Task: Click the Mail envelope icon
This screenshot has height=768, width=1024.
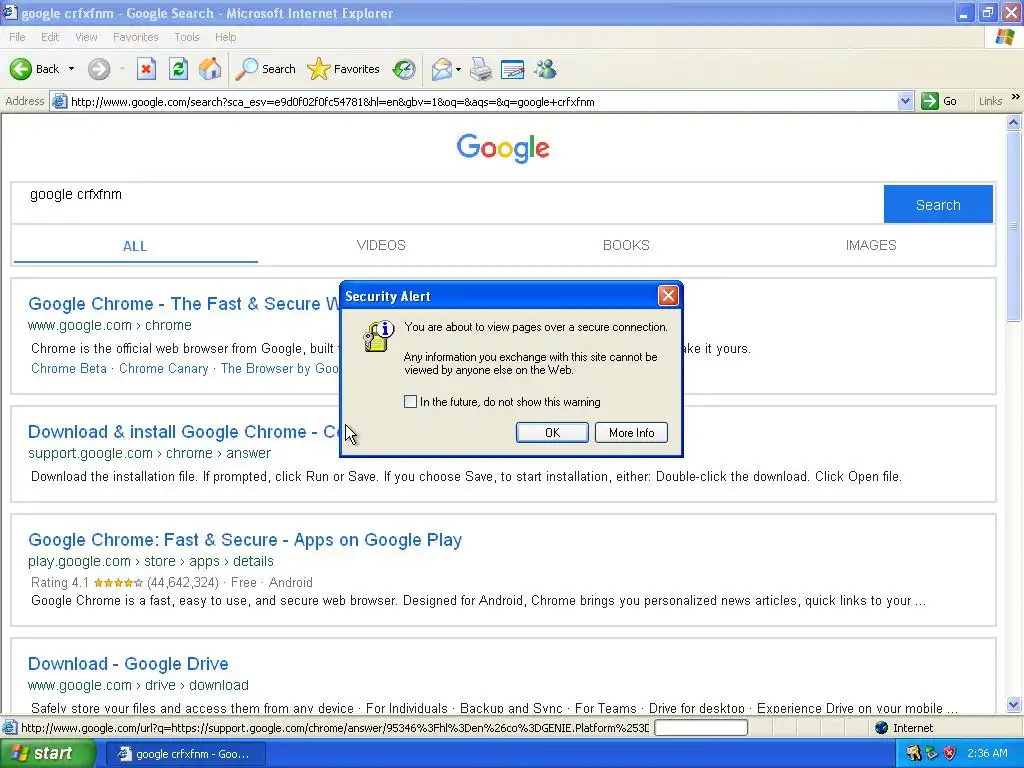Action: point(441,69)
